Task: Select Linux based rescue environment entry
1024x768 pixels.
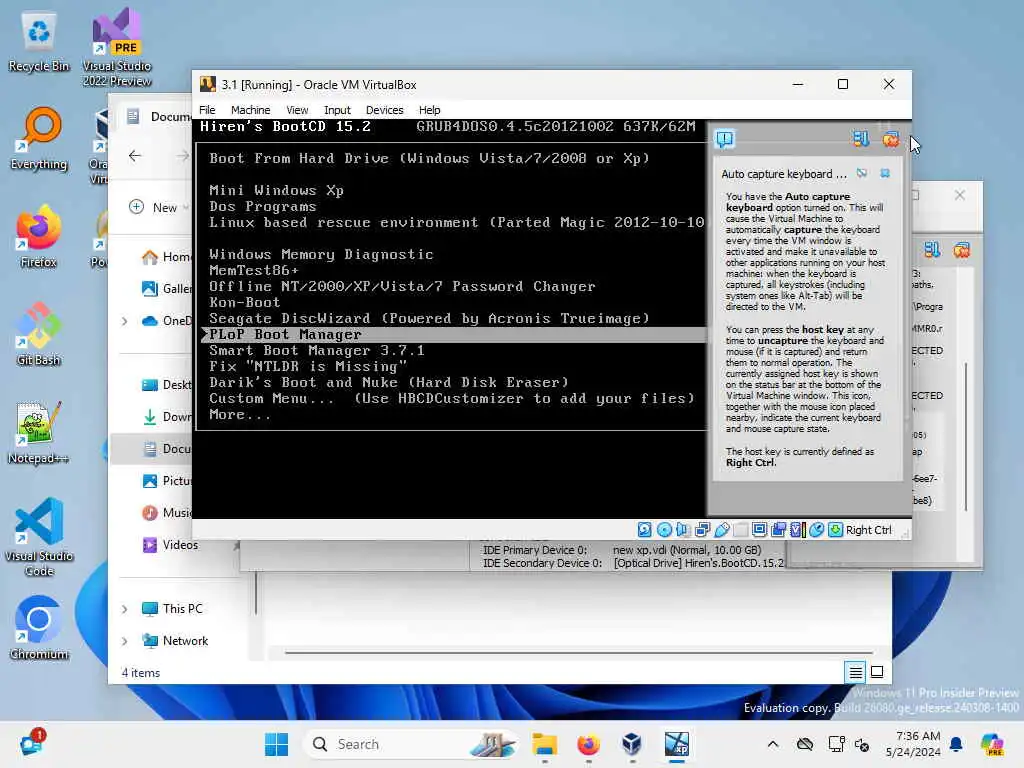Action: (456, 222)
